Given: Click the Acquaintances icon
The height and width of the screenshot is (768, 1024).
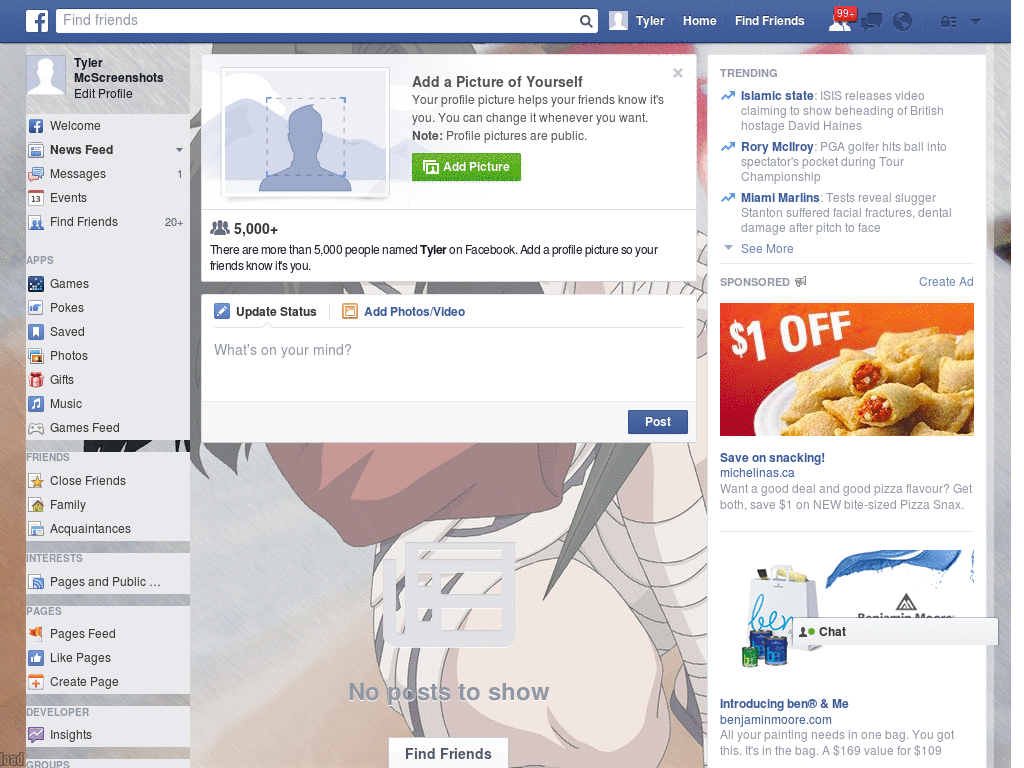Looking at the screenshot, I should click(x=36, y=529).
